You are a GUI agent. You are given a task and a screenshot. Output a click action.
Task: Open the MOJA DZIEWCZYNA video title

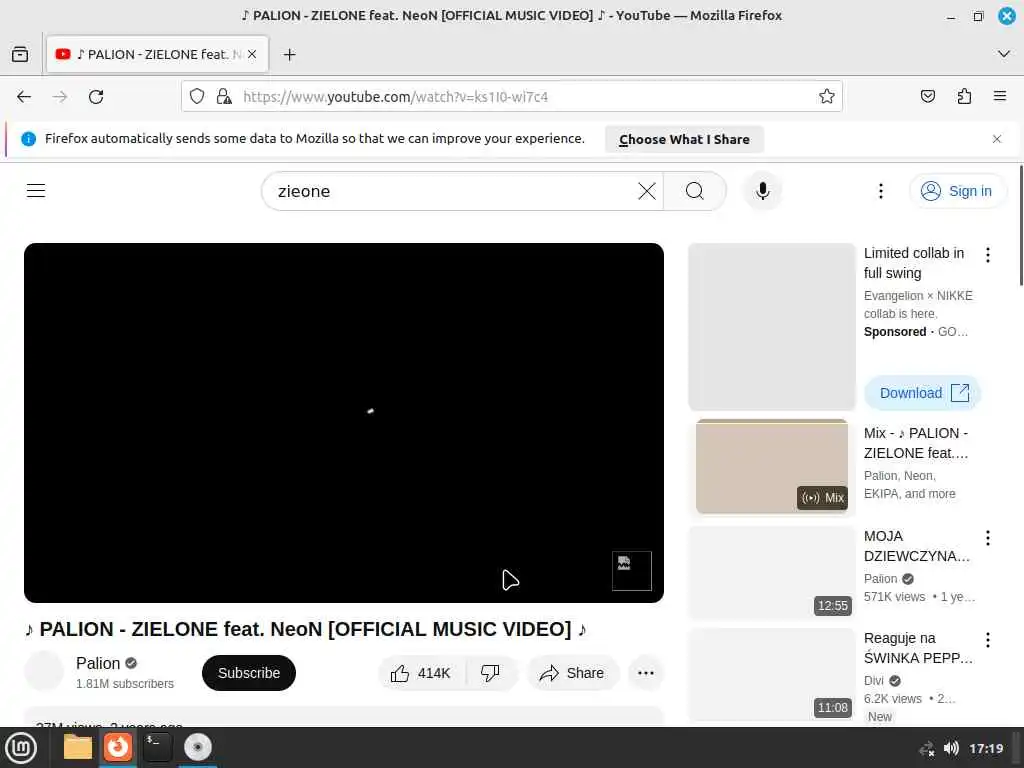pos(916,546)
